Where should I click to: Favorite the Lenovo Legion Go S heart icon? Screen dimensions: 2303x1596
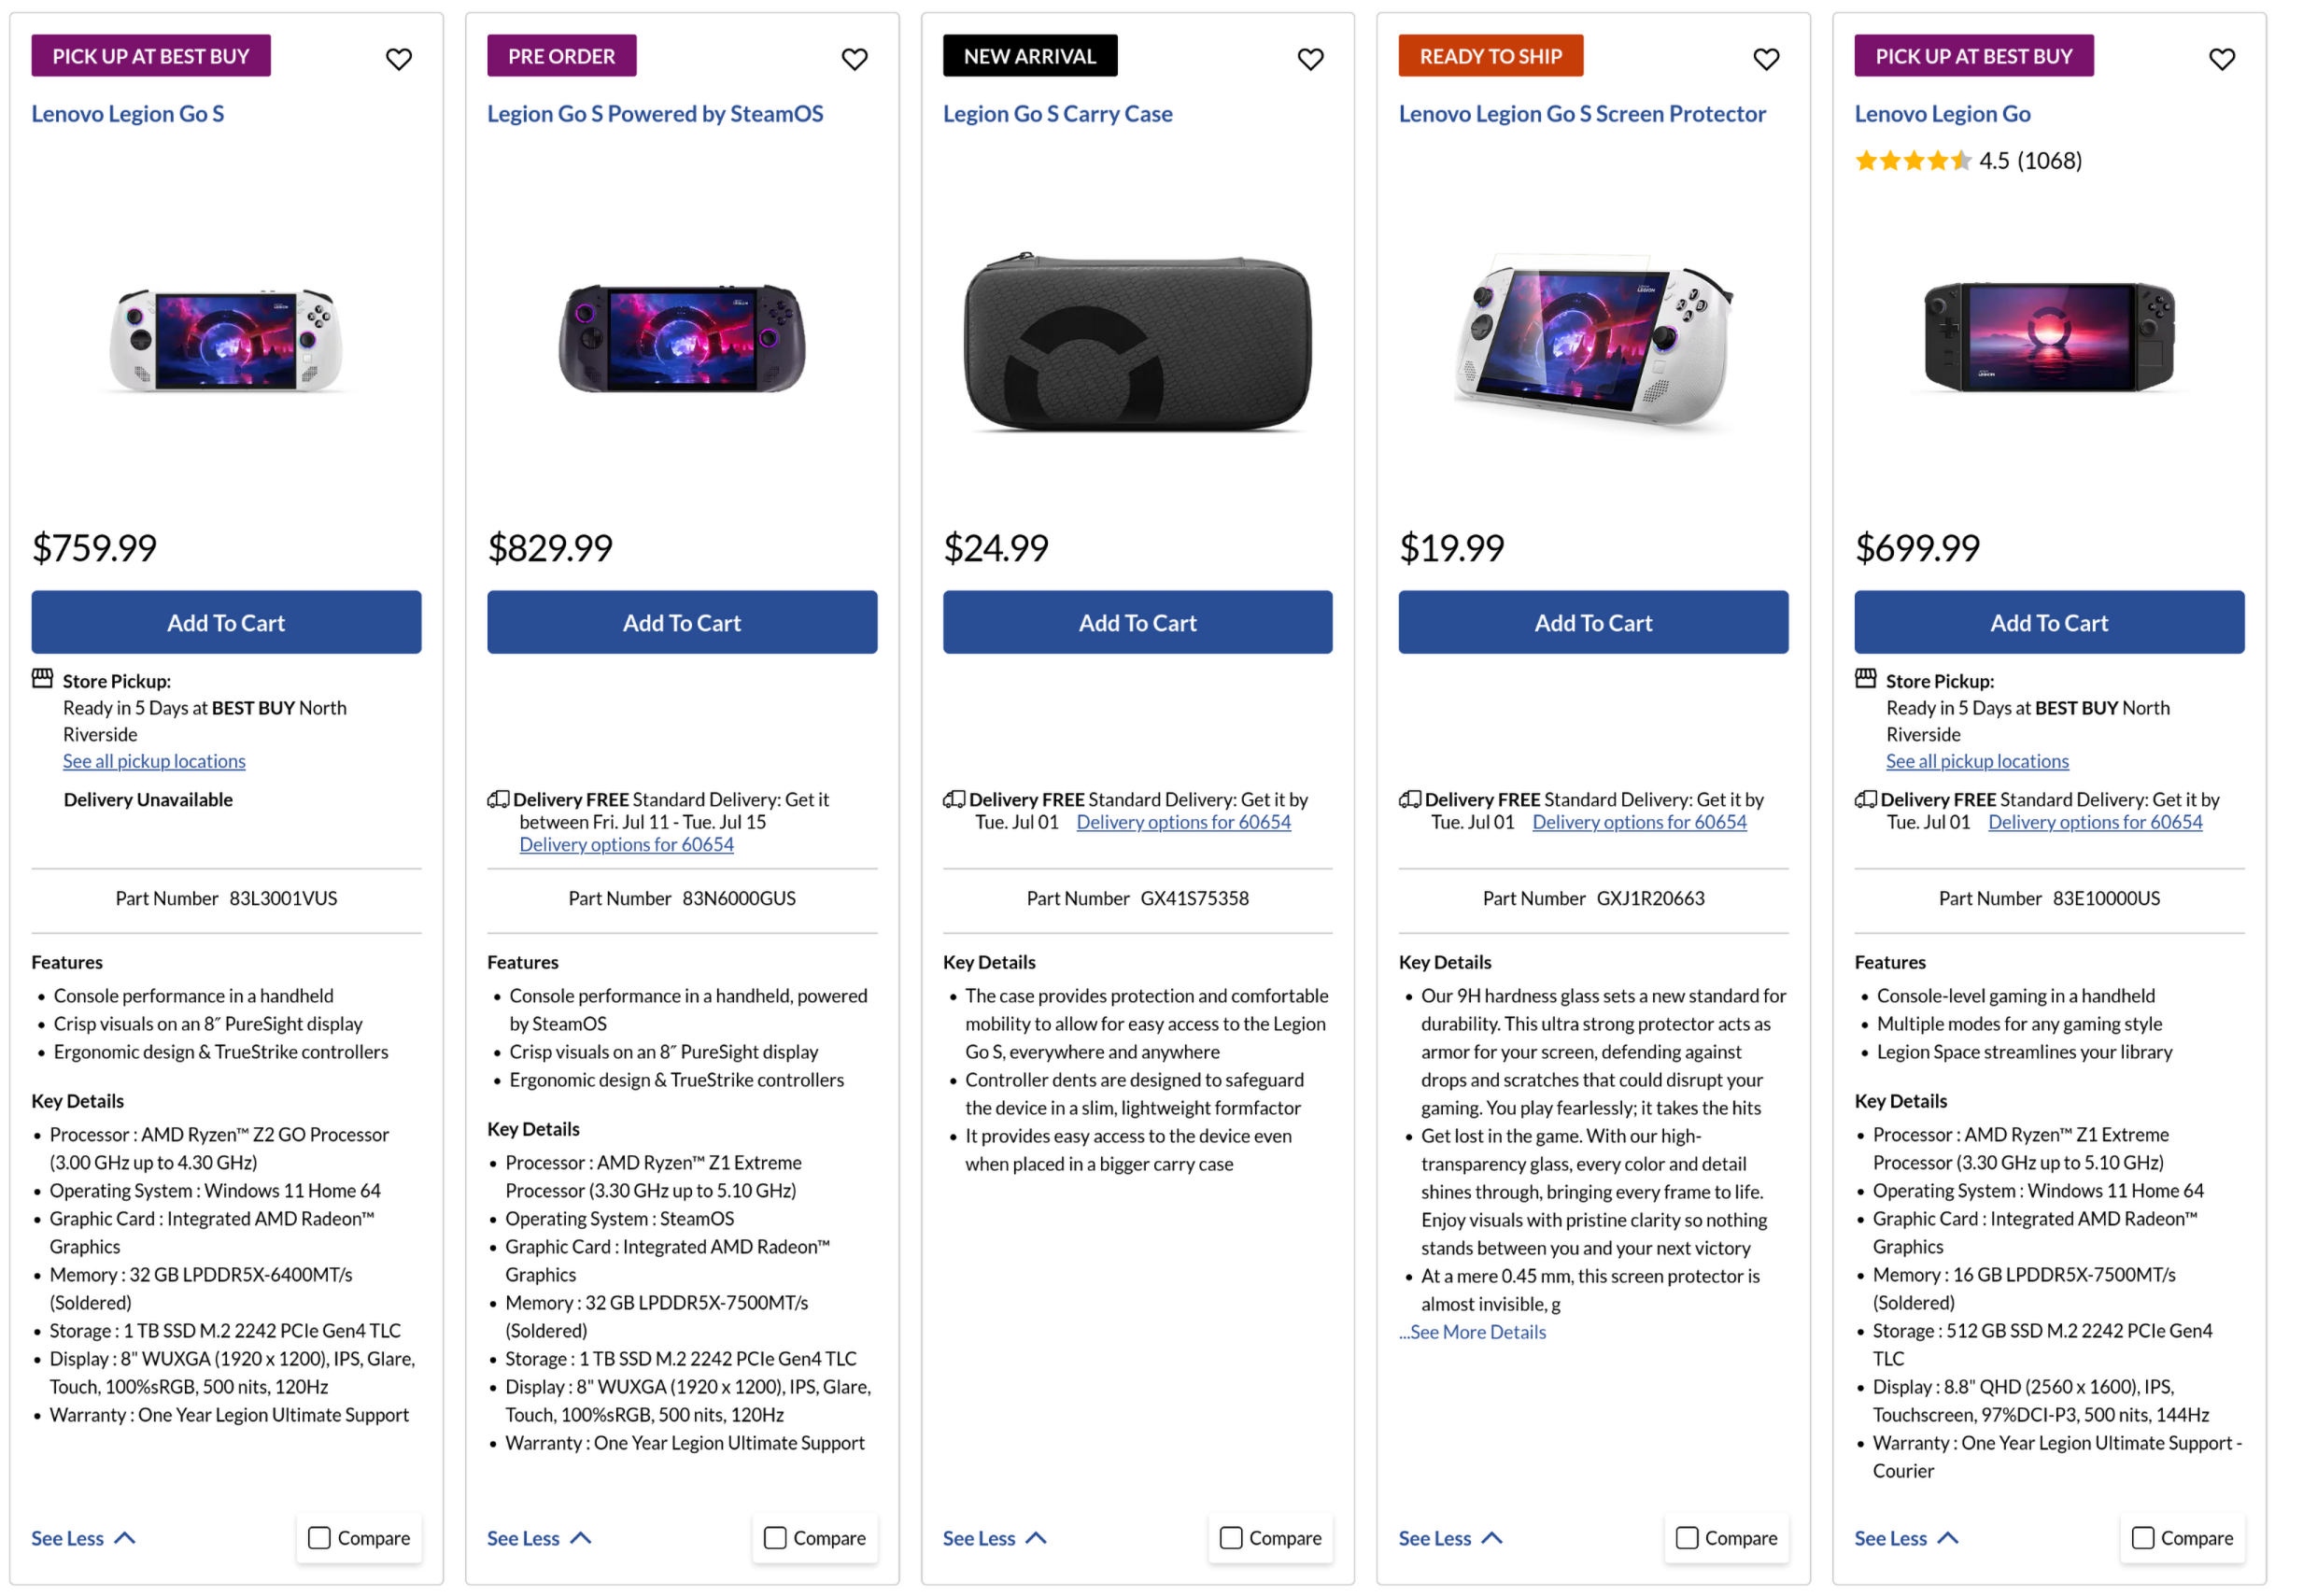click(x=398, y=59)
